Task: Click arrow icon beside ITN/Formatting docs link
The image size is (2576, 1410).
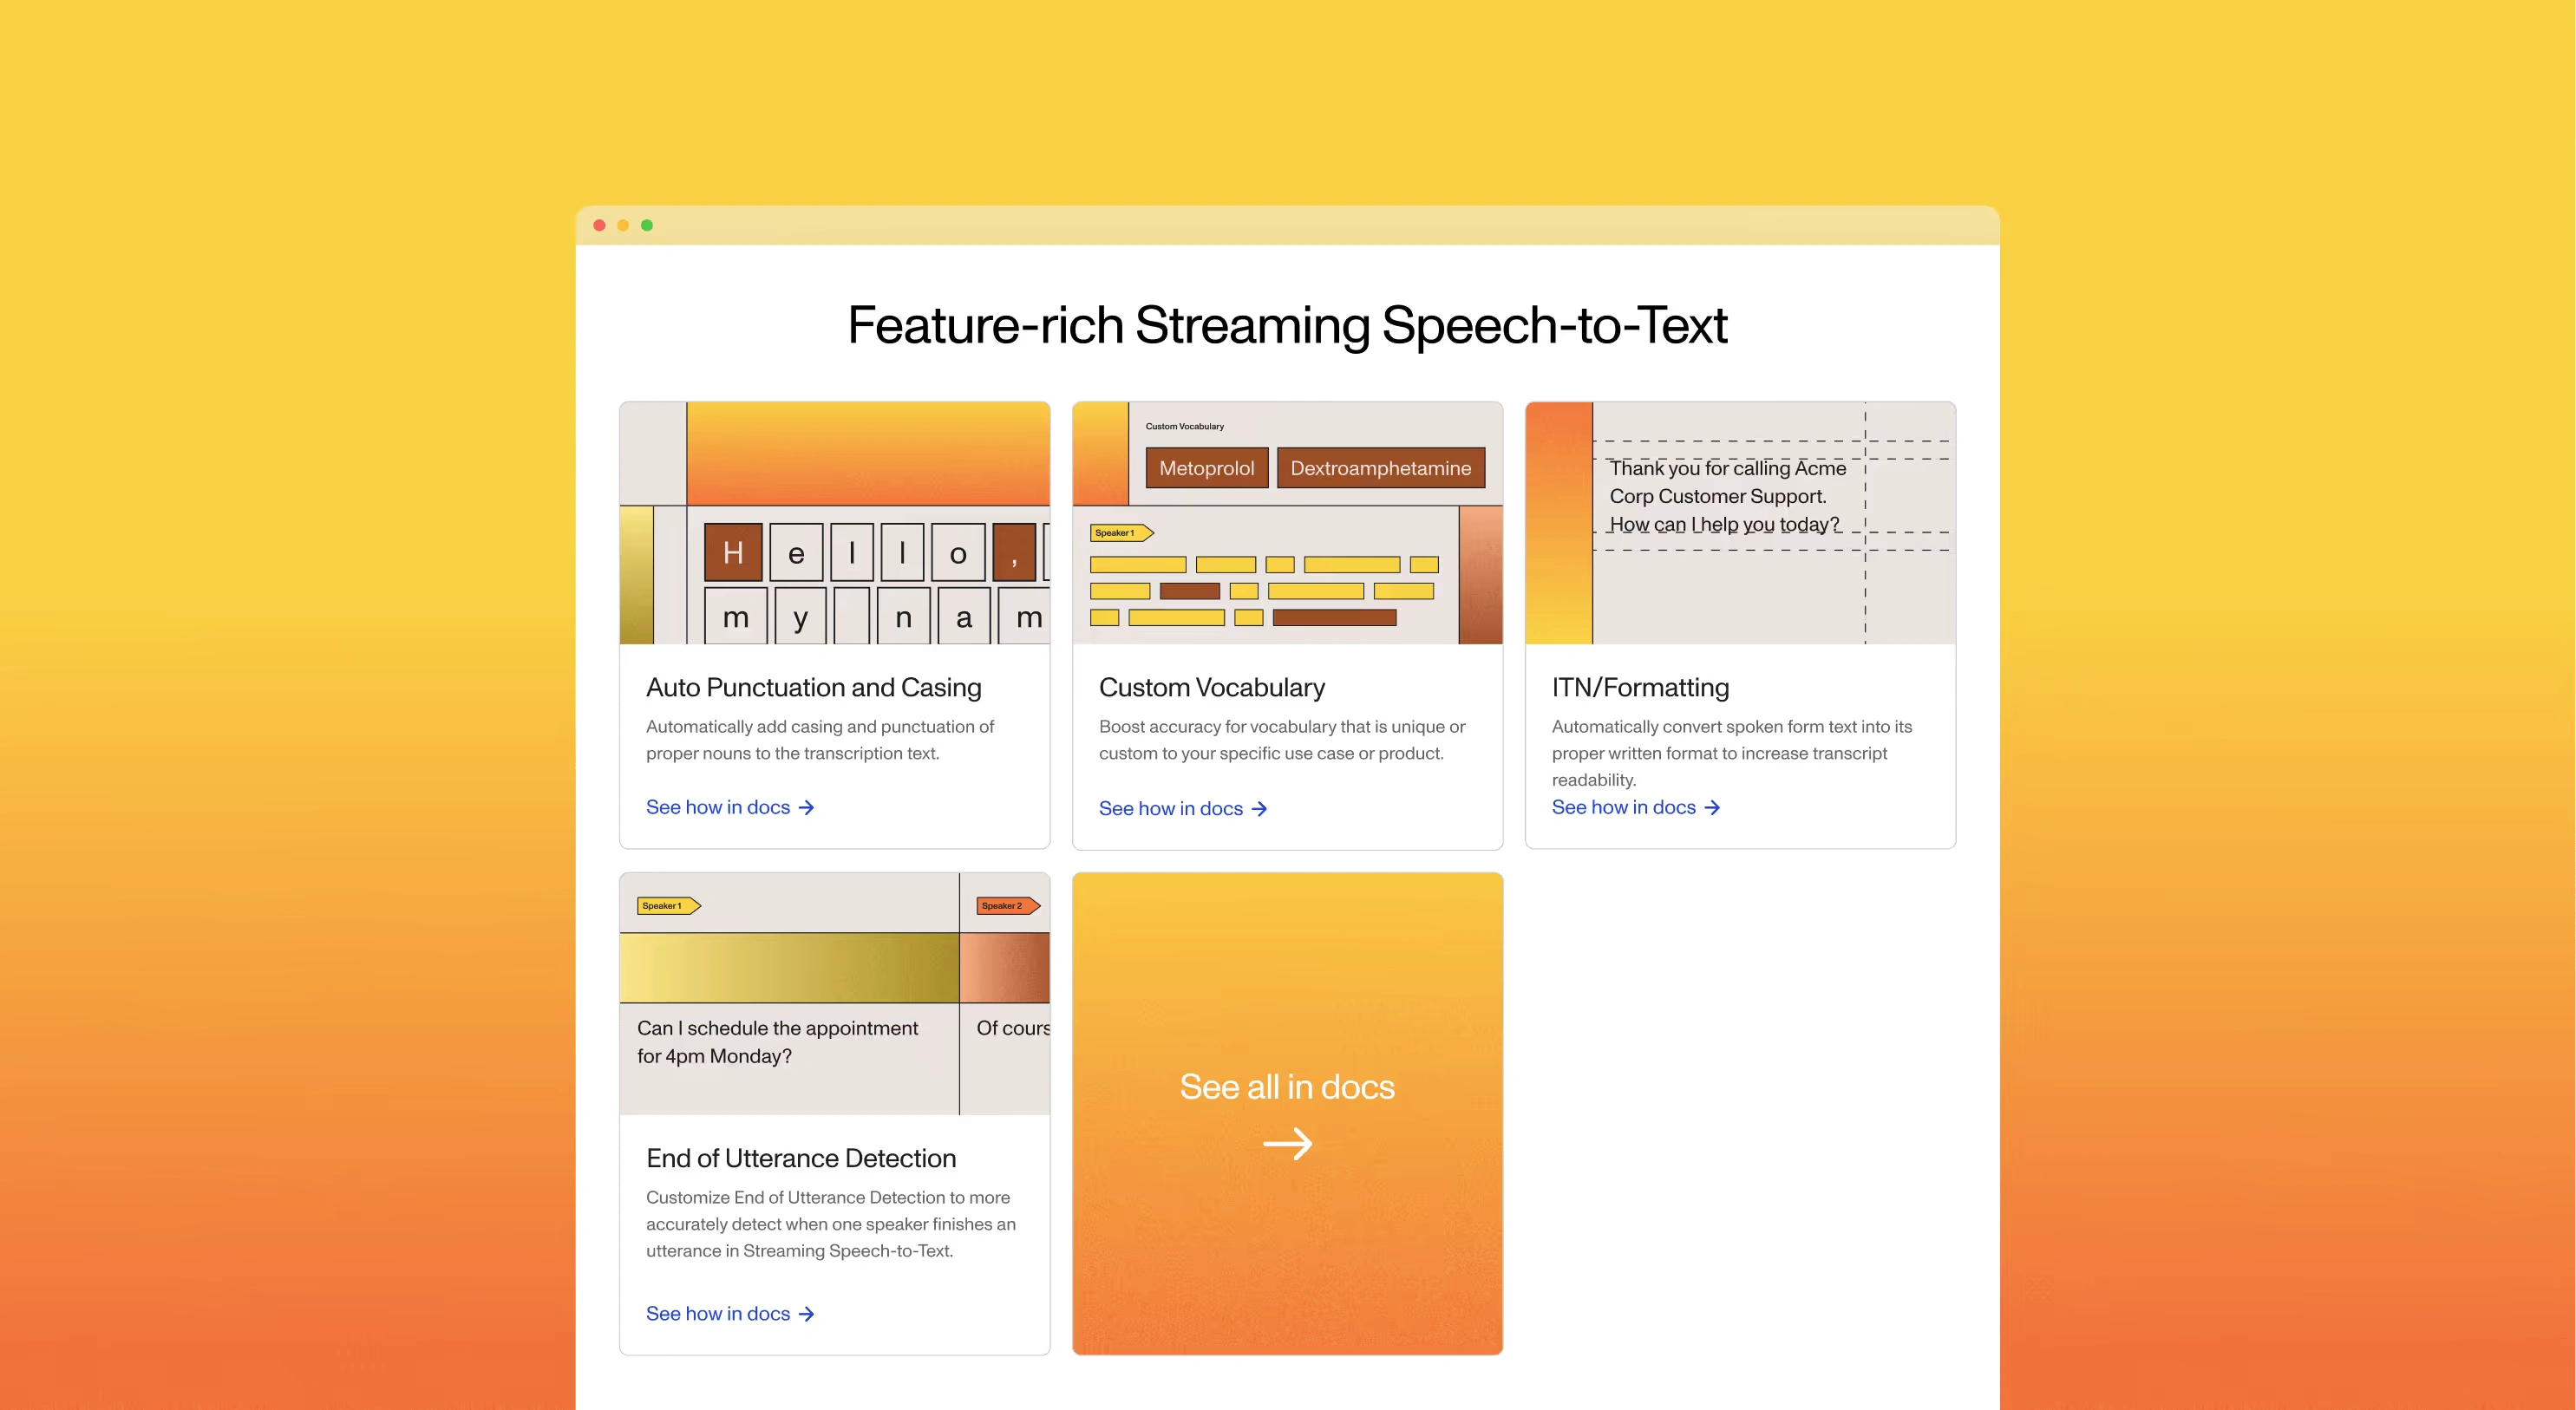Action: (x=1712, y=807)
